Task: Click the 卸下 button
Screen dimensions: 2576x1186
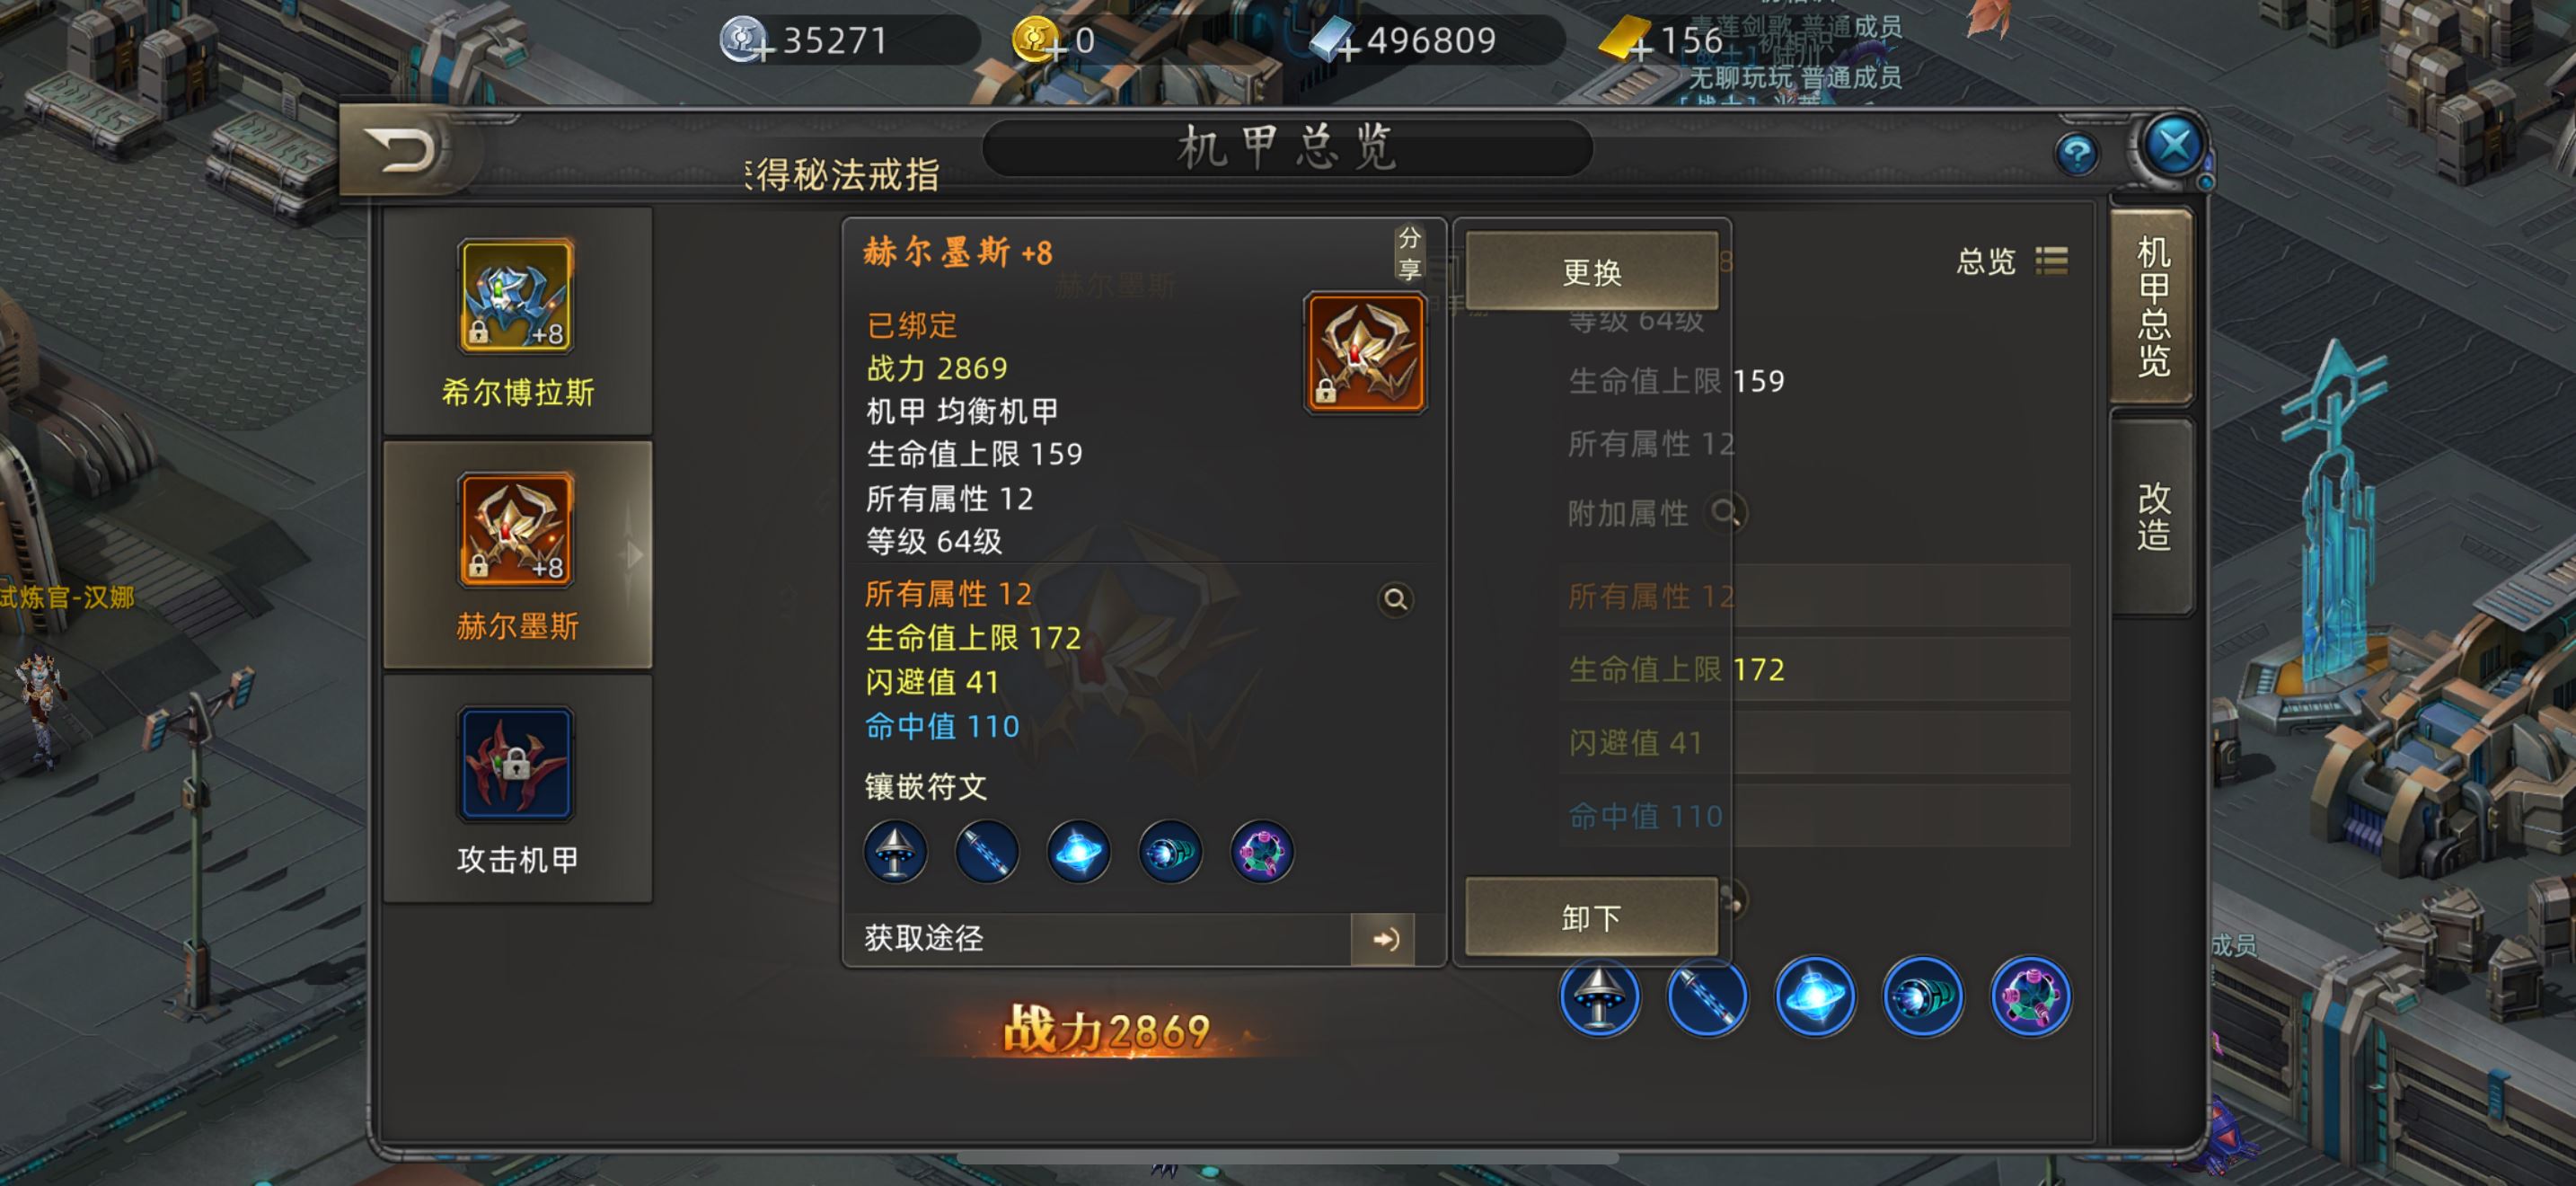Action: pos(1591,917)
